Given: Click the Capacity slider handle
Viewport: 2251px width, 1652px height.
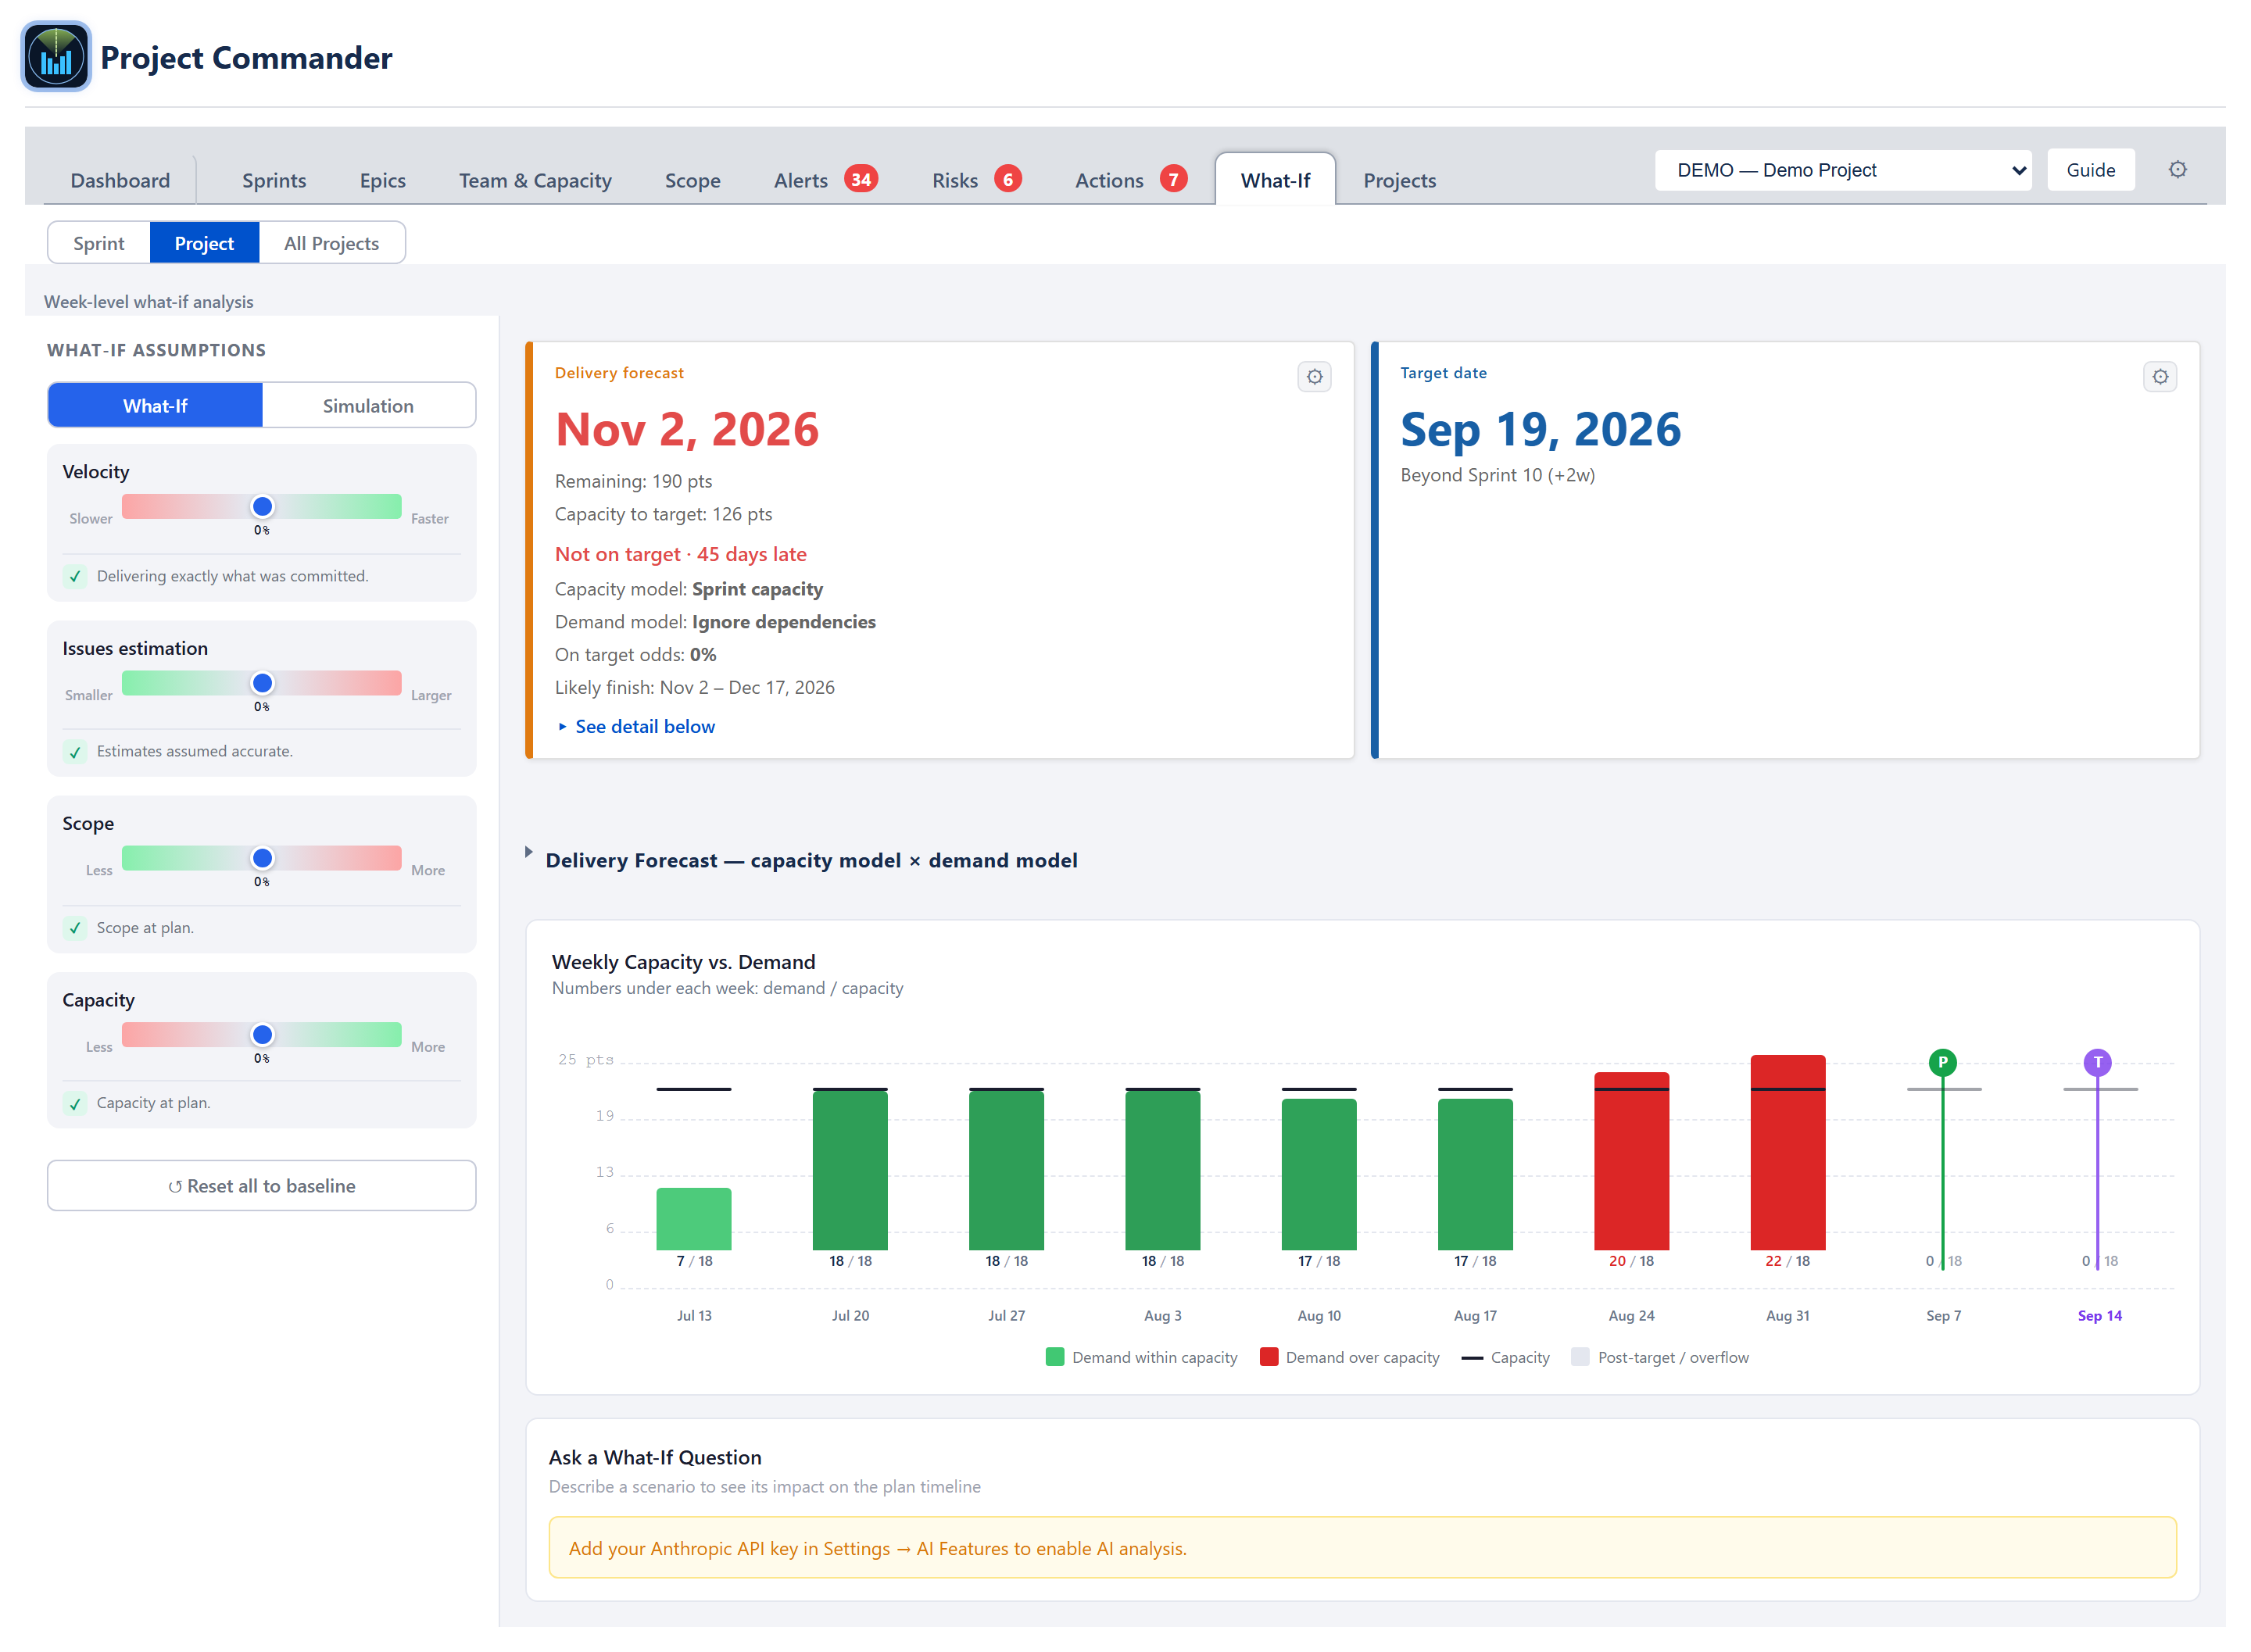Looking at the screenshot, I should coord(262,1034).
